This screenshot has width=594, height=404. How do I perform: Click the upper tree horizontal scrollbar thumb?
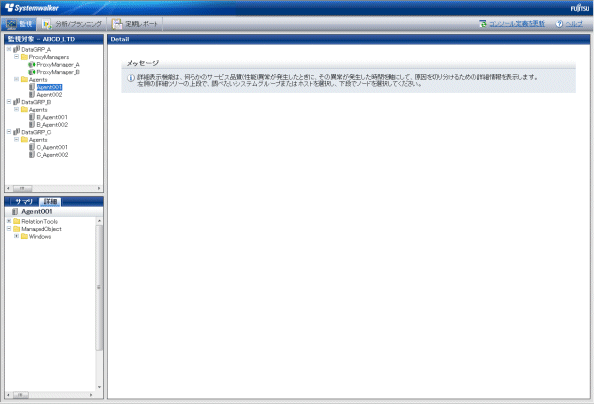coord(22,188)
